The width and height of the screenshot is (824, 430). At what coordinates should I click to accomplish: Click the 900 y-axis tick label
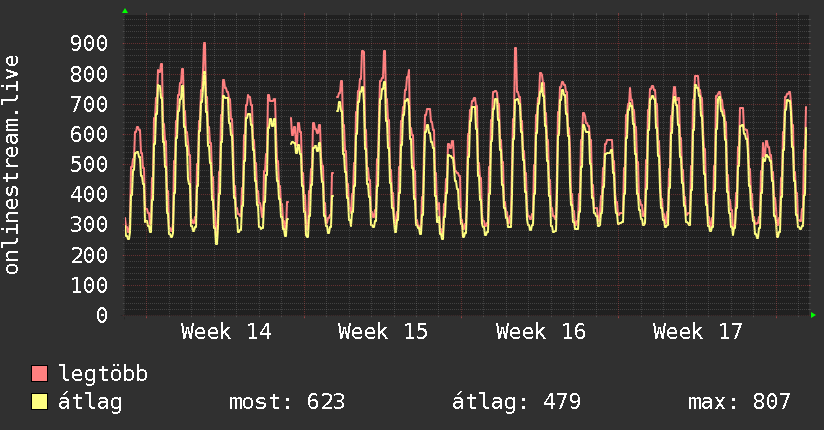pyautogui.click(x=89, y=44)
